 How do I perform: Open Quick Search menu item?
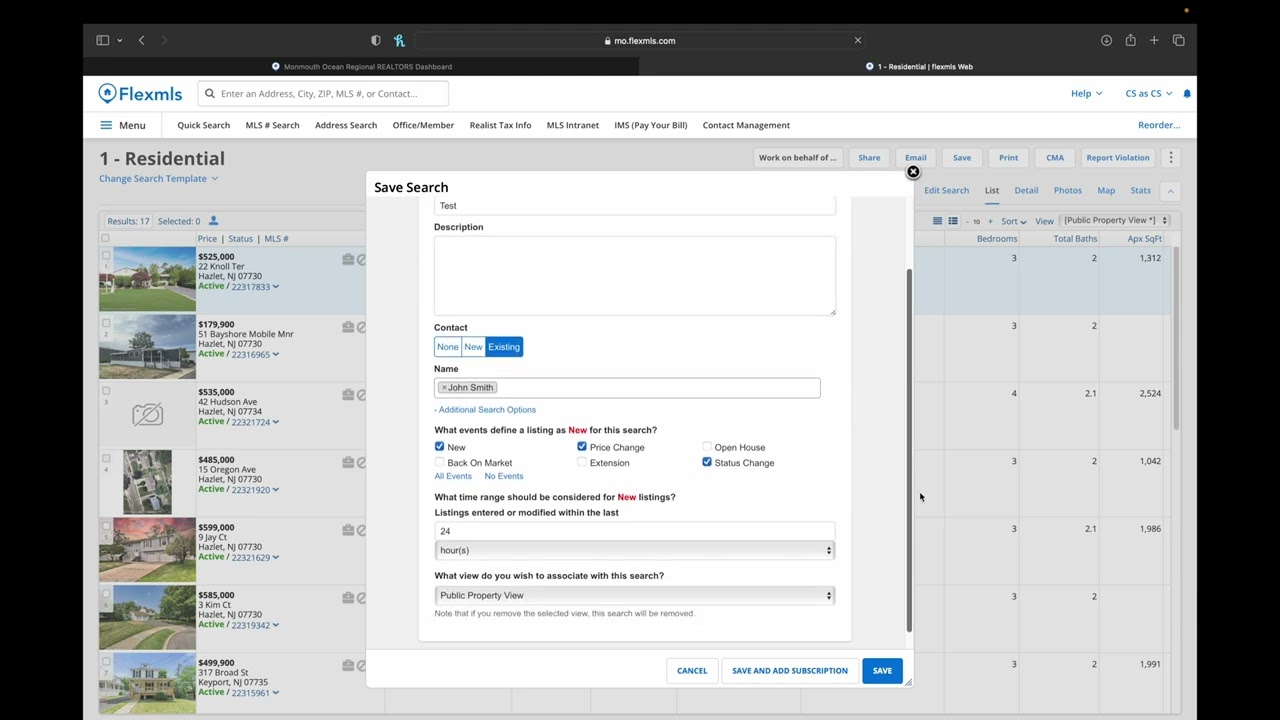[x=203, y=125]
